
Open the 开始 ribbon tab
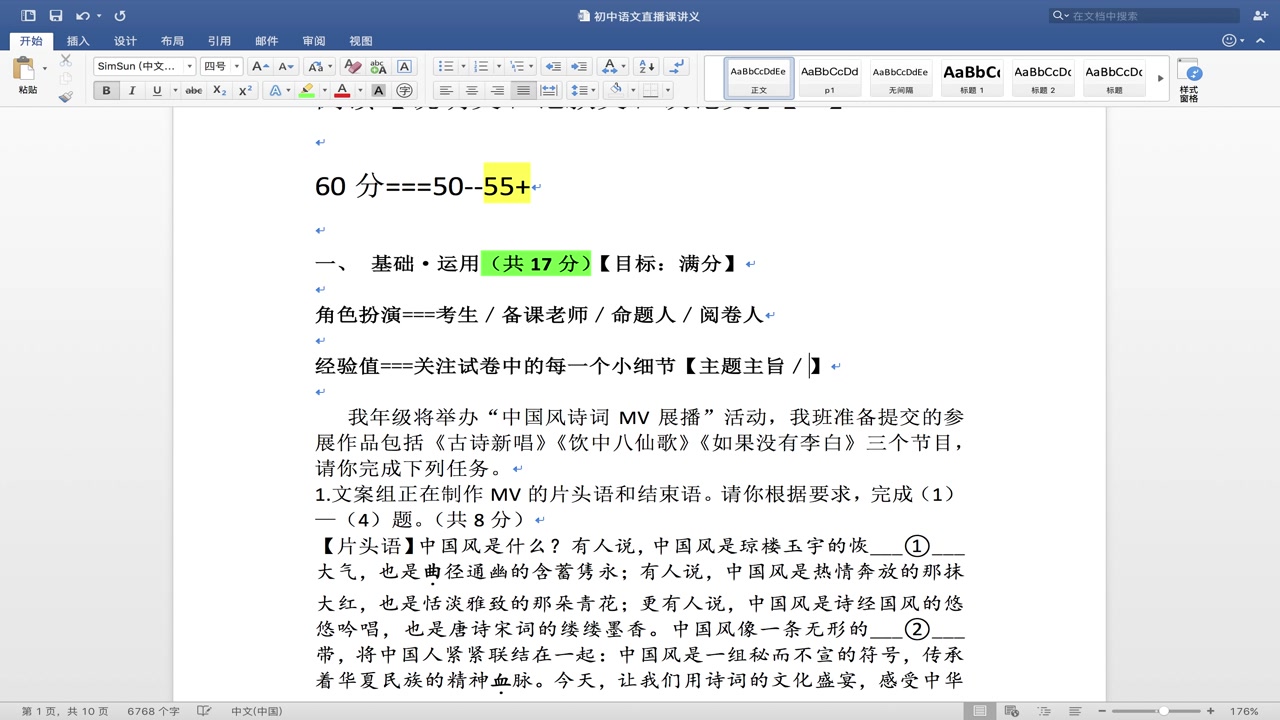click(31, 41)
